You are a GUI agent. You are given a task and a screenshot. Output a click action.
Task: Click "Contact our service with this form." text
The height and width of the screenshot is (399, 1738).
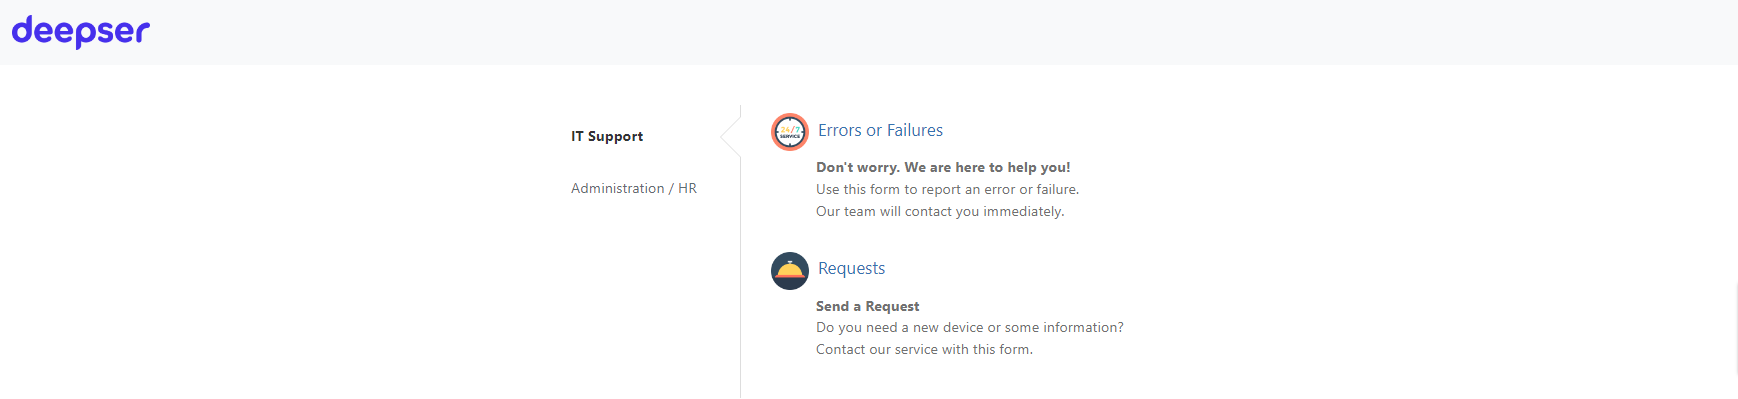(x=924, y=349)
